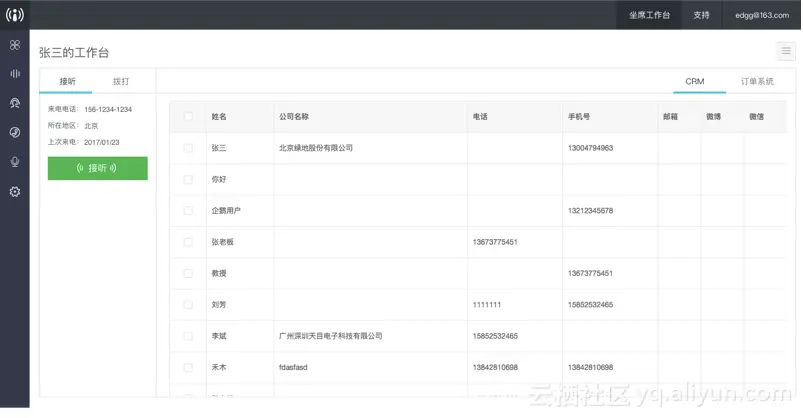Click phone number 1111111
This screenshot has width=803, height=418.
pyautogui.click(x=487, y=305)
